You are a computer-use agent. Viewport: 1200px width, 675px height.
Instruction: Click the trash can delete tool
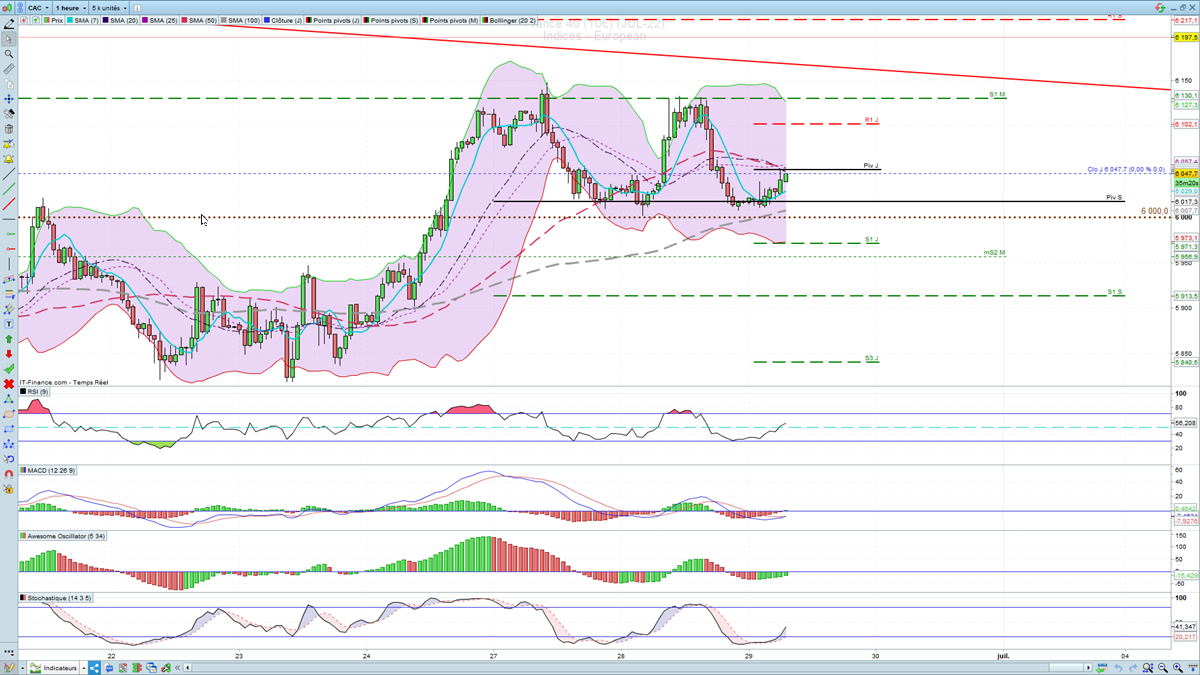pyautogui.click(x=9, y=128)
